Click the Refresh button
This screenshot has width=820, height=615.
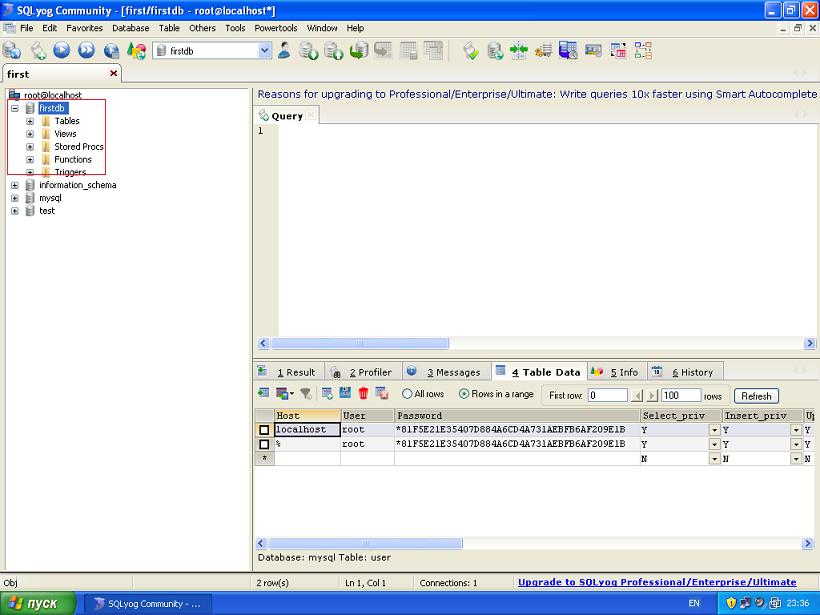coord(756,396)
